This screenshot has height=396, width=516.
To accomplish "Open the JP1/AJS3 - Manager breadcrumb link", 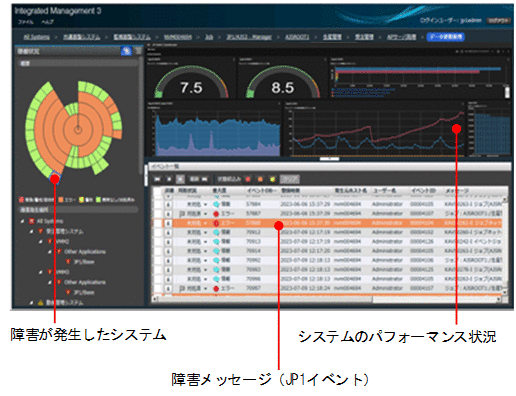I will (249, 37).
